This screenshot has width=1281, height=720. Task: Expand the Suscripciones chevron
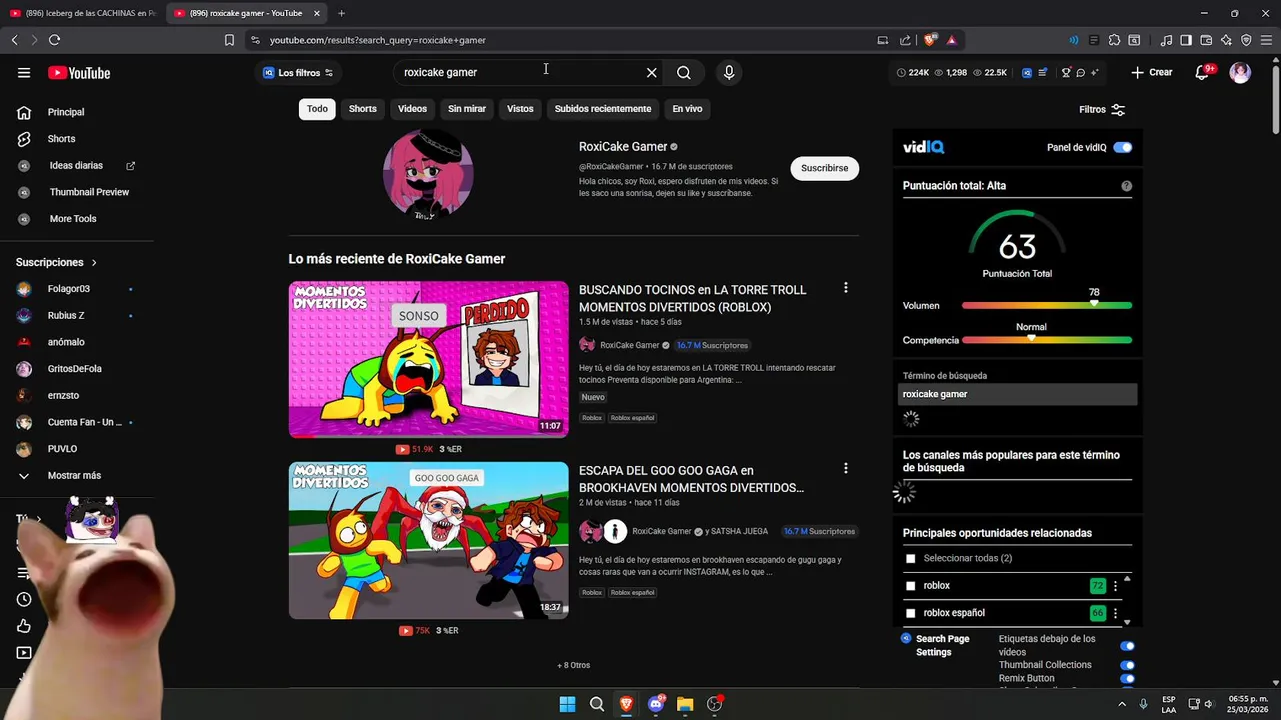(x=94, y=262)
